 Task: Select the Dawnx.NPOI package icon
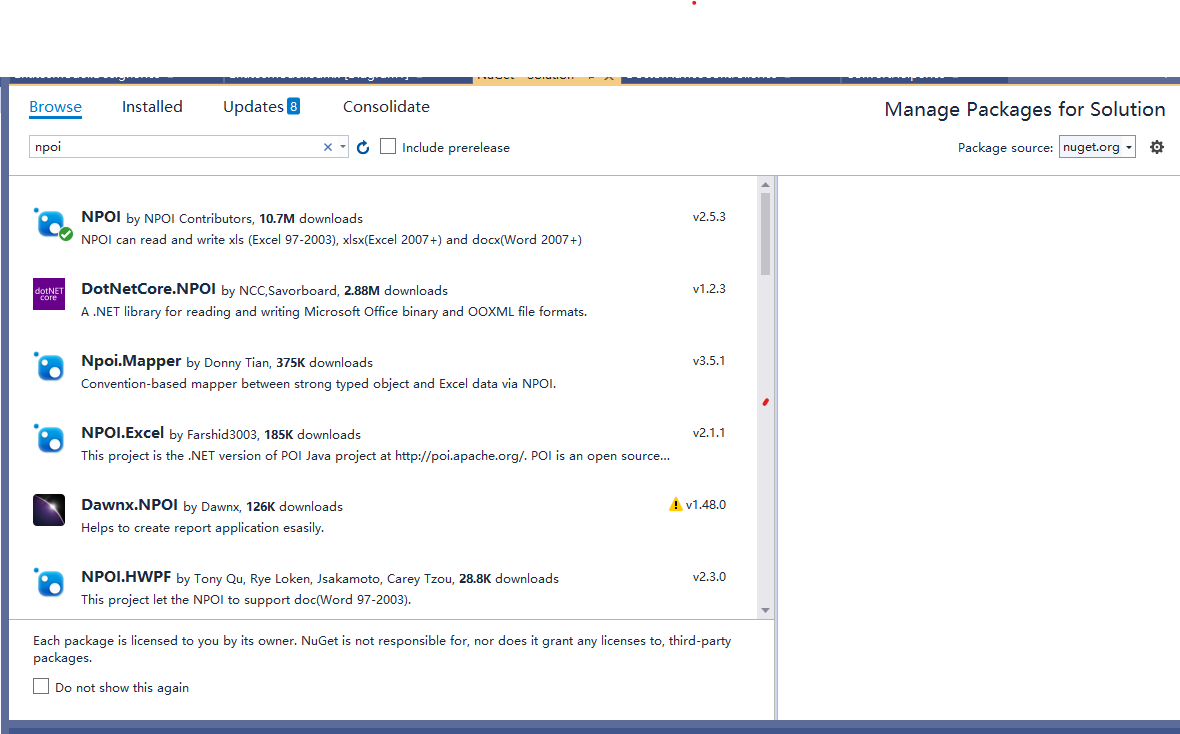(x=49, y=510)
